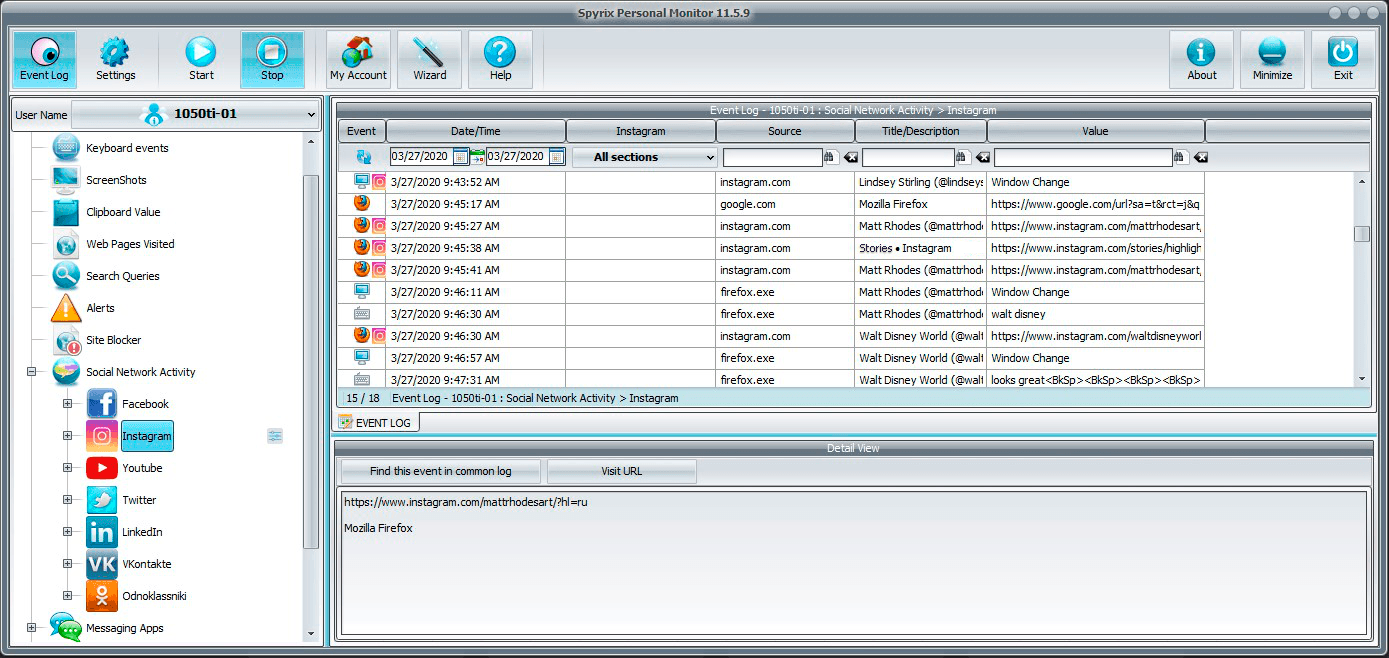Expand the Odnoklassniki tree node

coord(68,596)
